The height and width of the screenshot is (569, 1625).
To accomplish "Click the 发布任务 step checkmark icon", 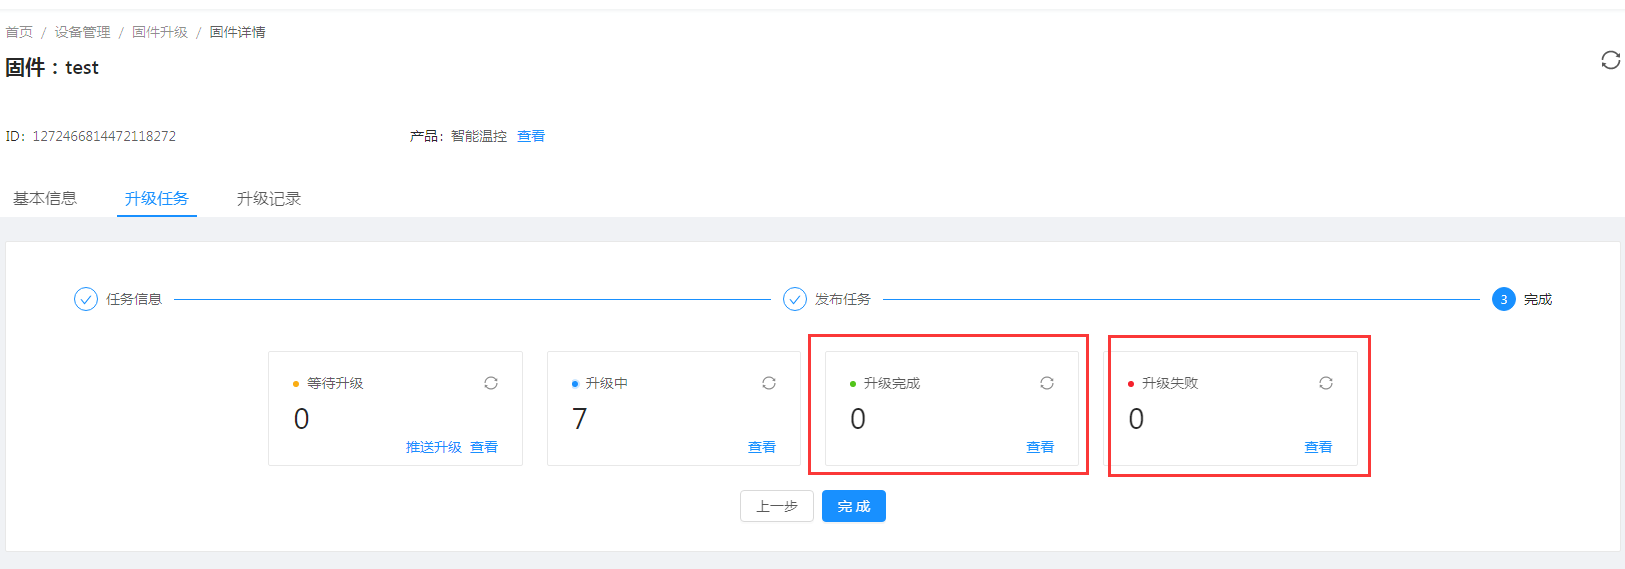I will coord(795,299).
